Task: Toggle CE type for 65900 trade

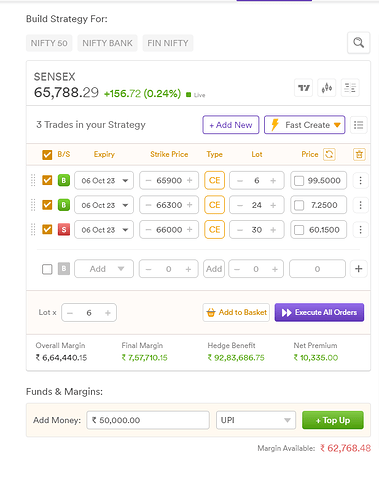Action: coord(214,180)
